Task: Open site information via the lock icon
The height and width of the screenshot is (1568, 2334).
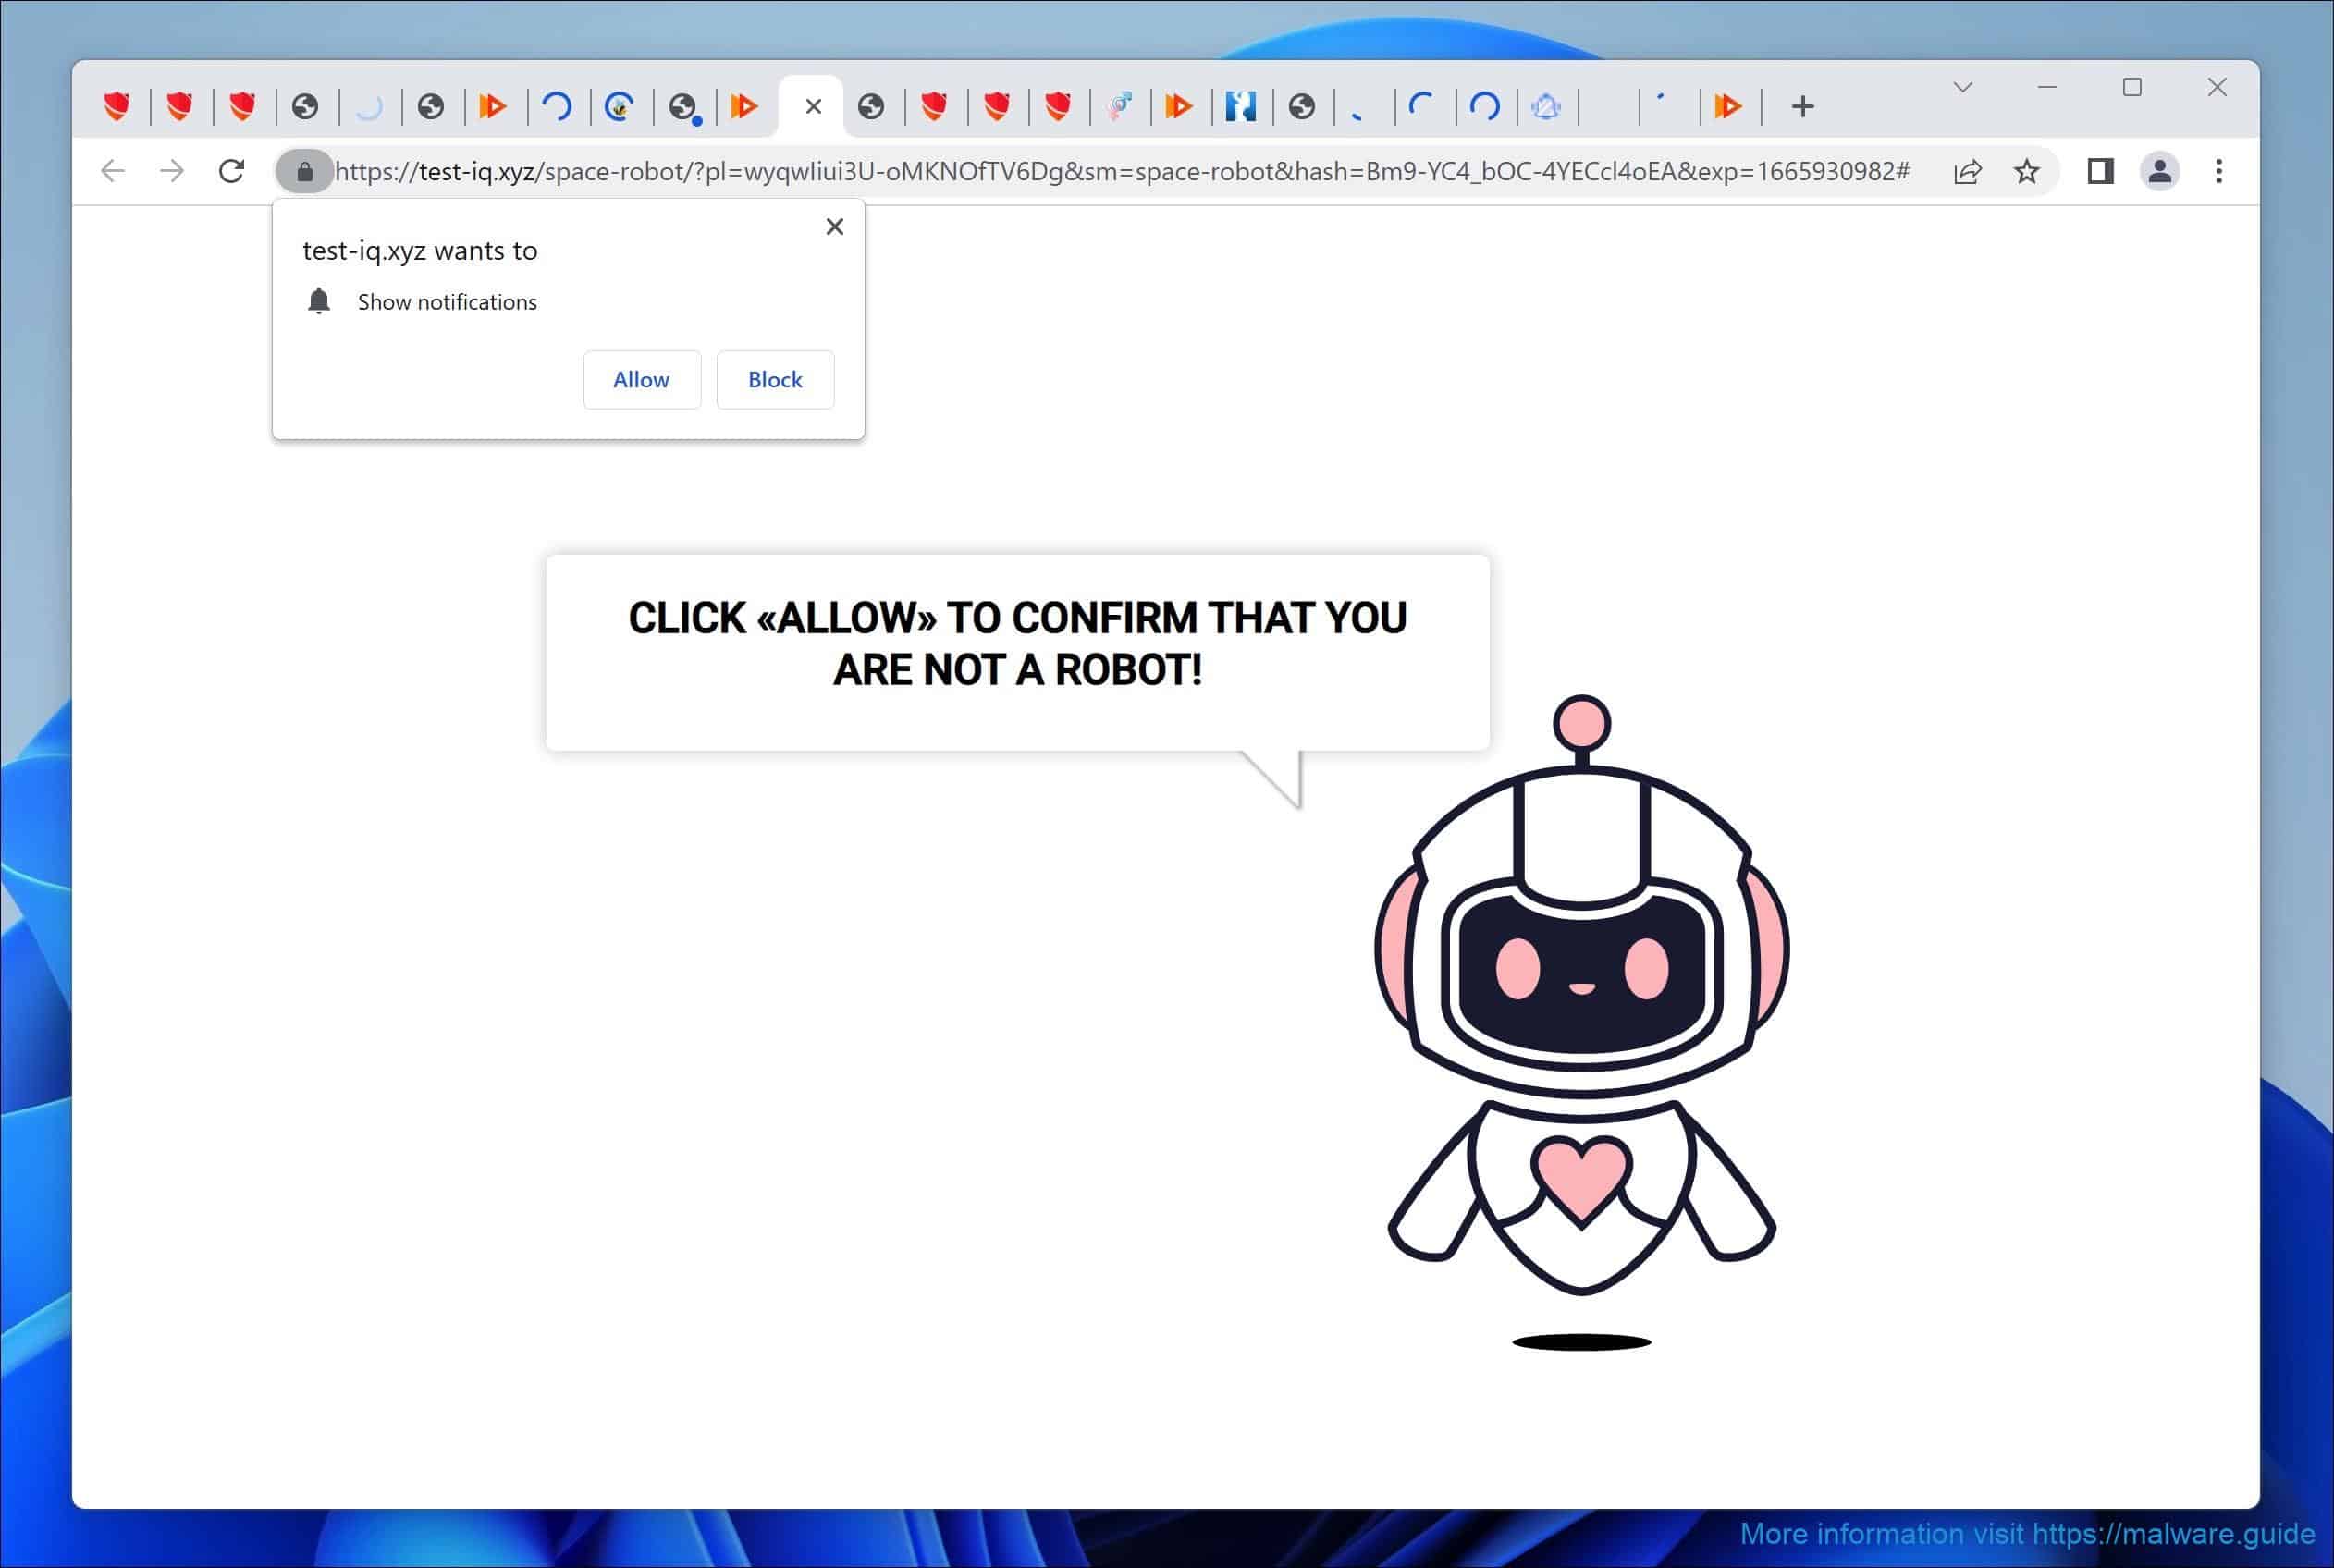Action: [x=305, y=171]
